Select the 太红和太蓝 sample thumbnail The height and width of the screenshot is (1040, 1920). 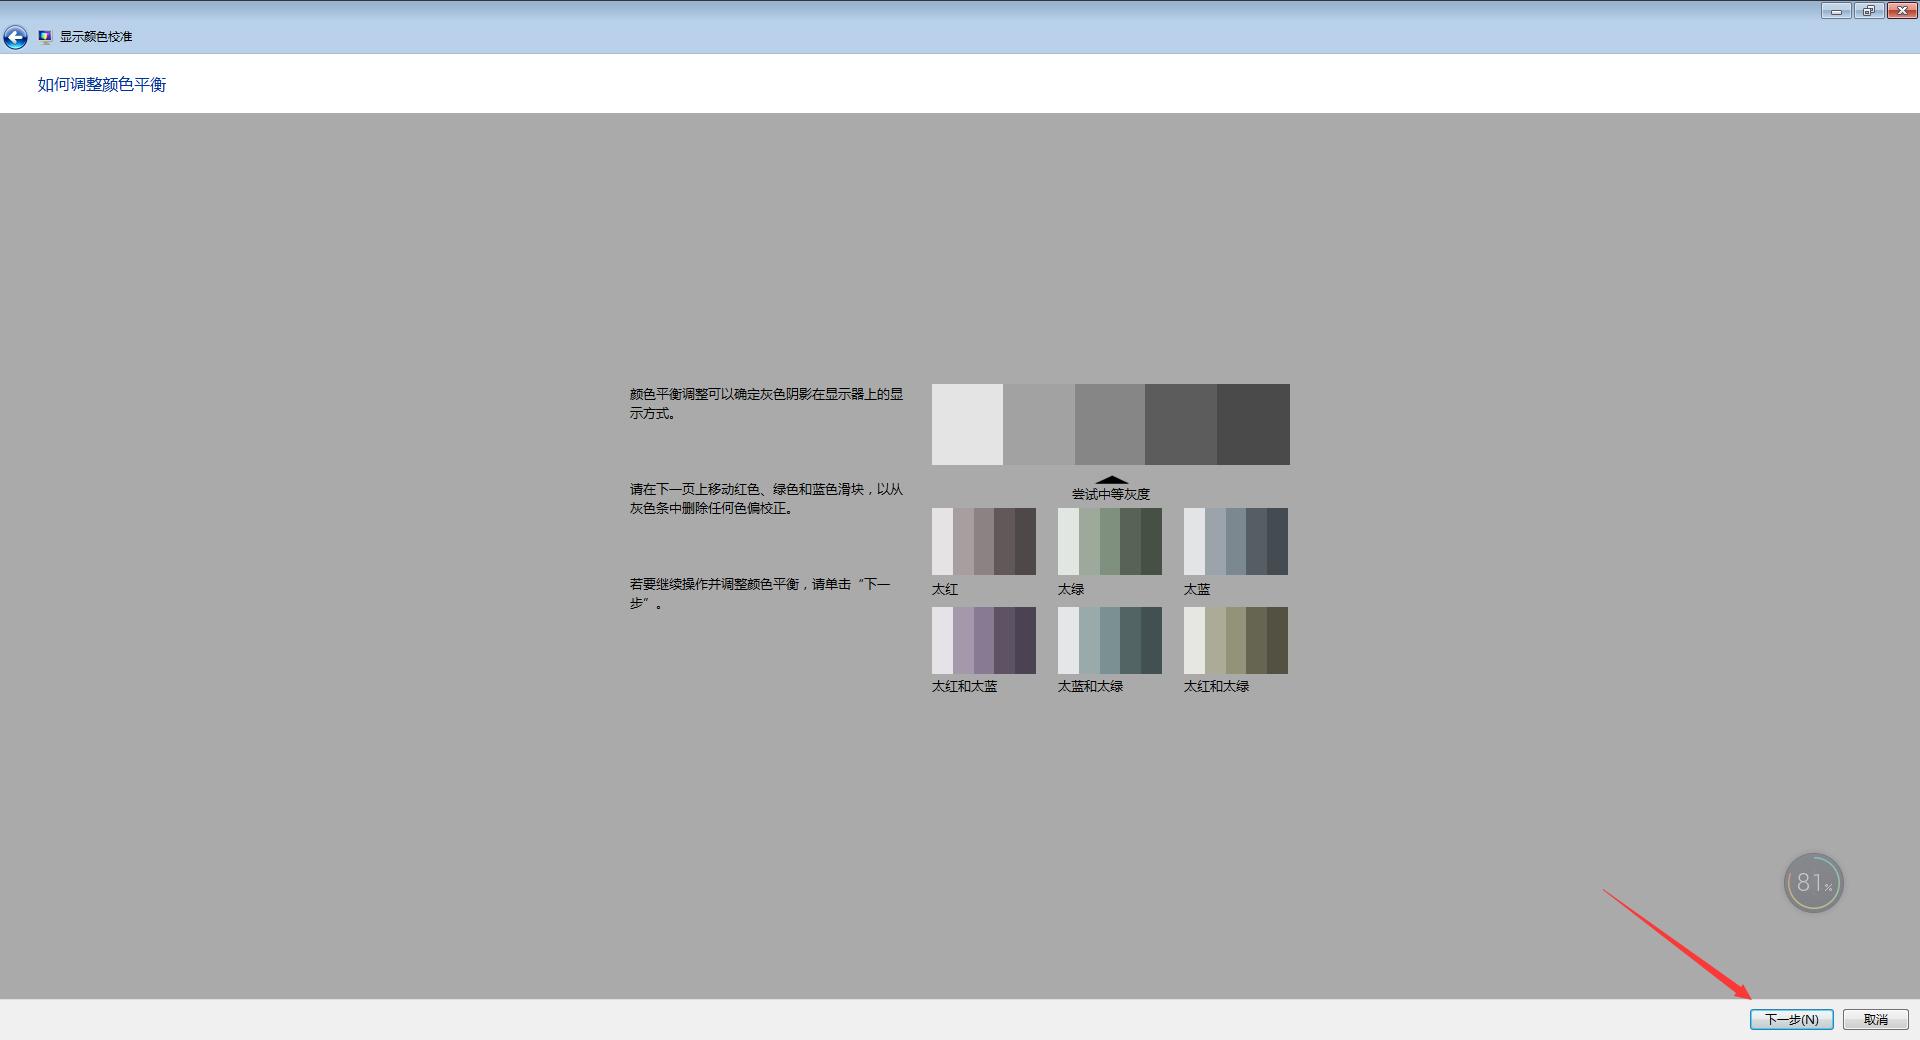click(x=984, y=640)
